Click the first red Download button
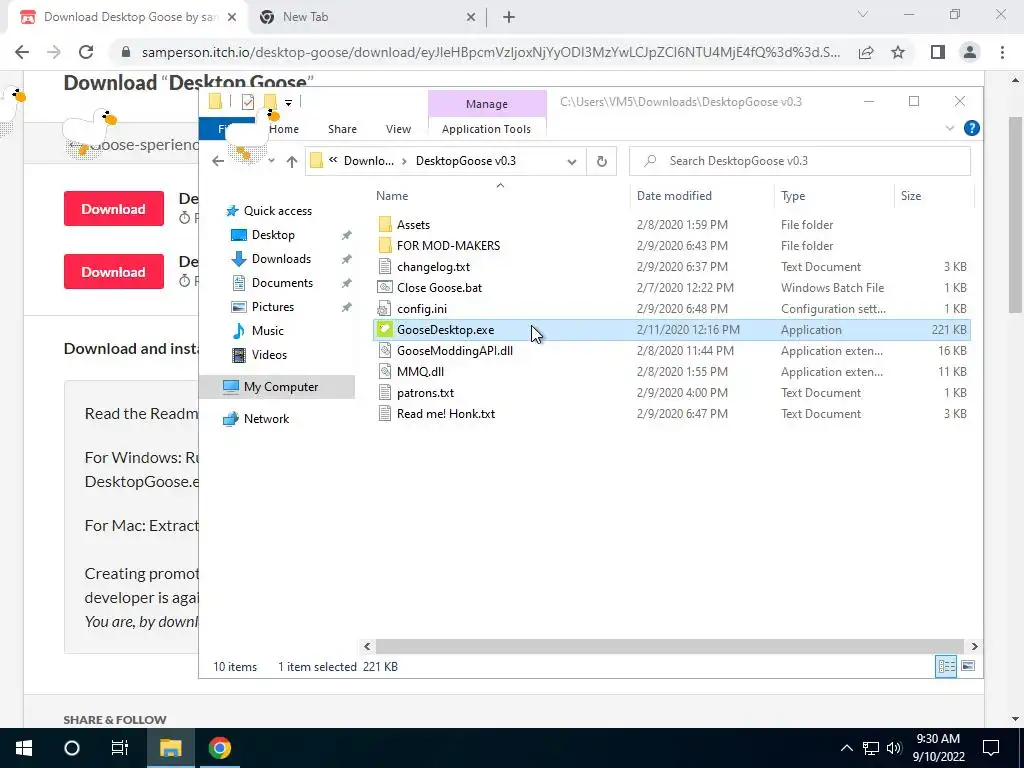Viewport: 1024px width, 768px height. coord(114,208)
